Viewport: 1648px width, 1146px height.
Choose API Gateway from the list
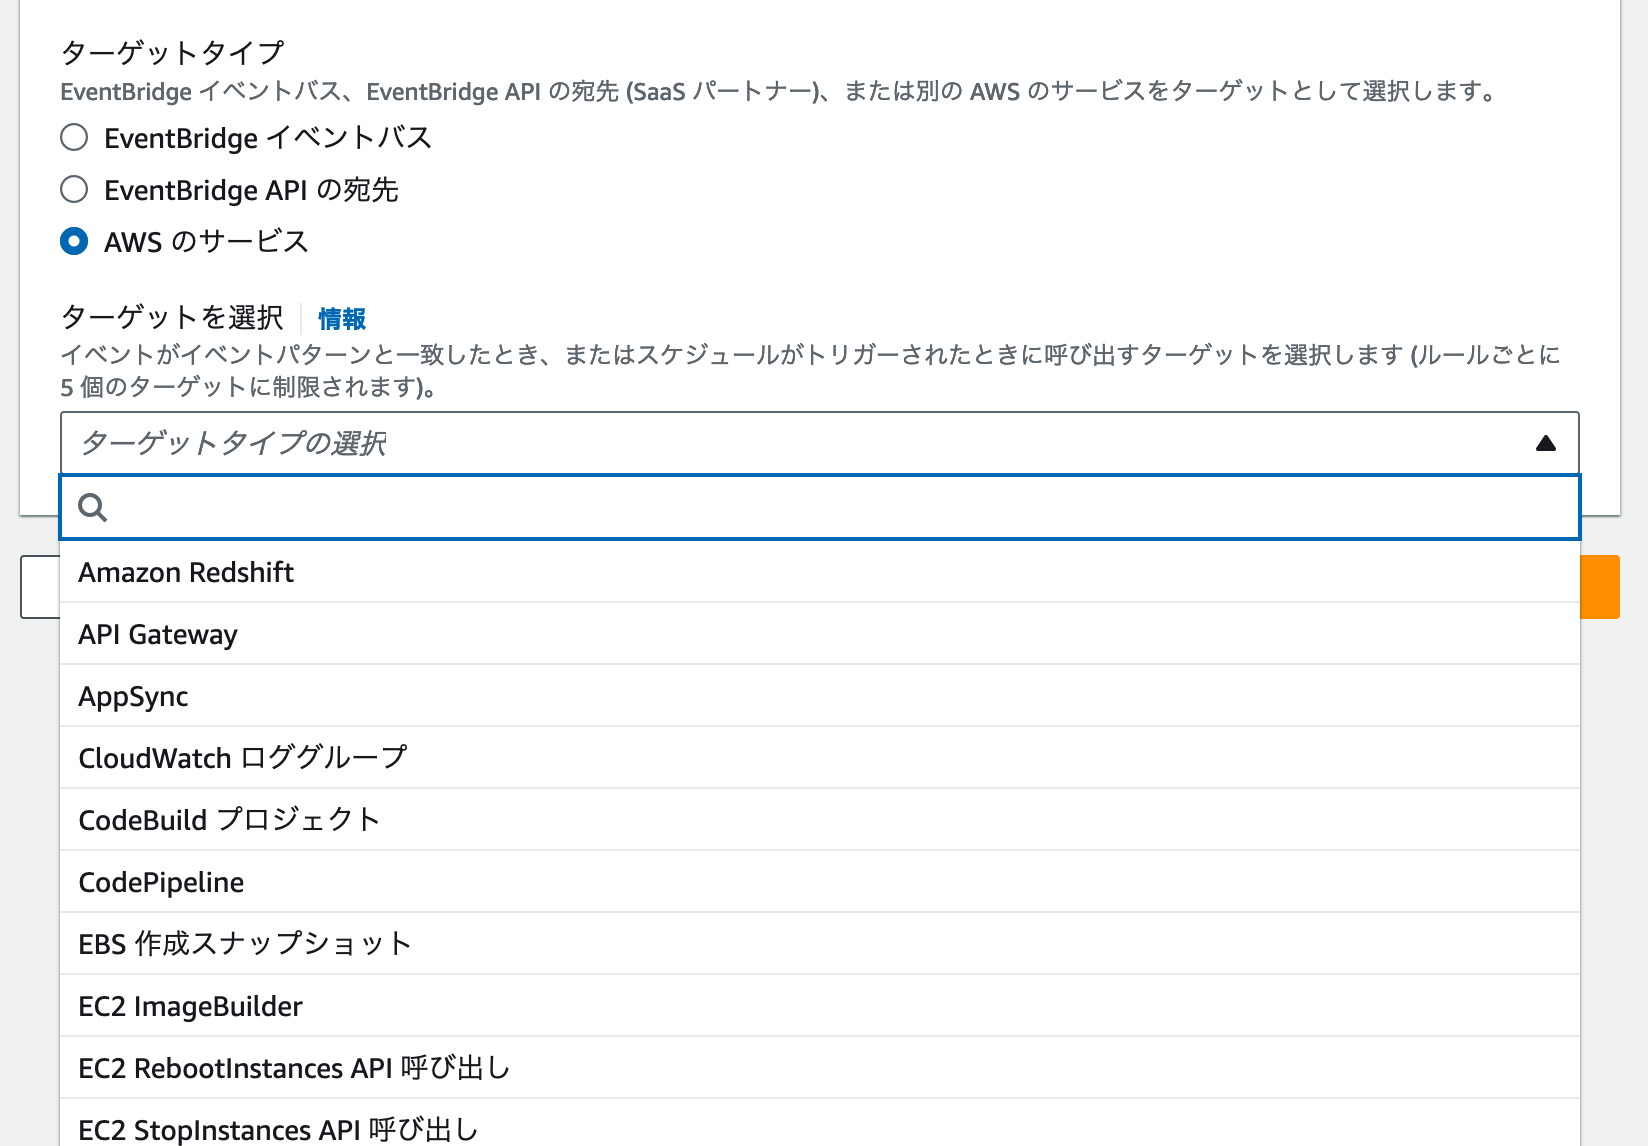click(x=820, y=634)
